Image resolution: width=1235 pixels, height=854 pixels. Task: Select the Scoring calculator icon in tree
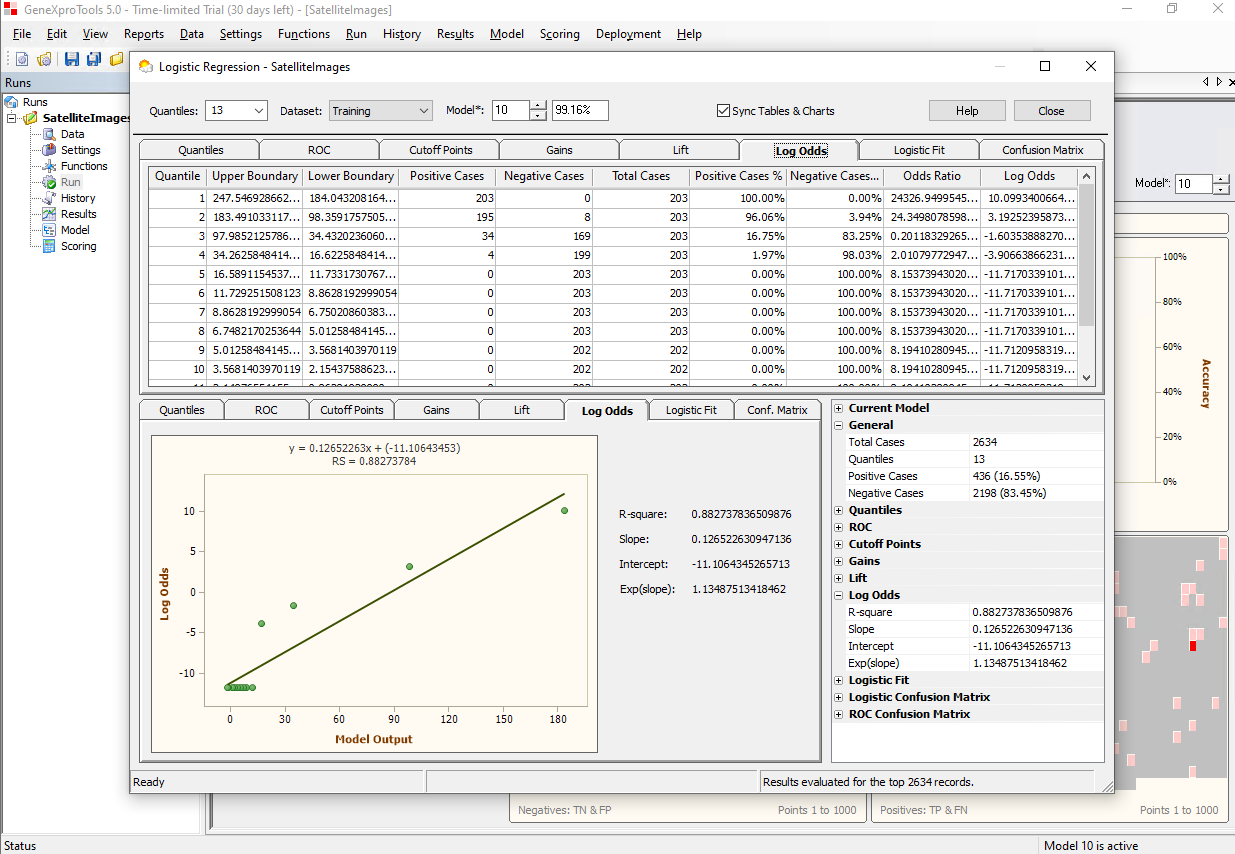[x=49, y=246]
